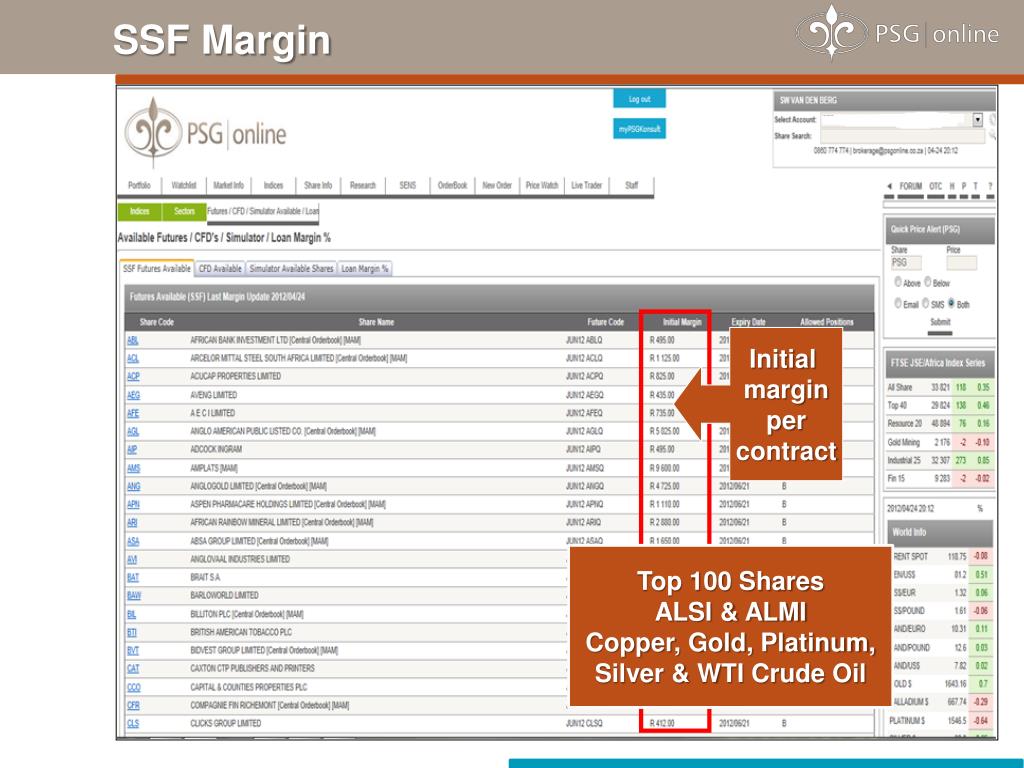Open the ABL share code link
This screenshot has width=1024, height=768.
[133, 340]
